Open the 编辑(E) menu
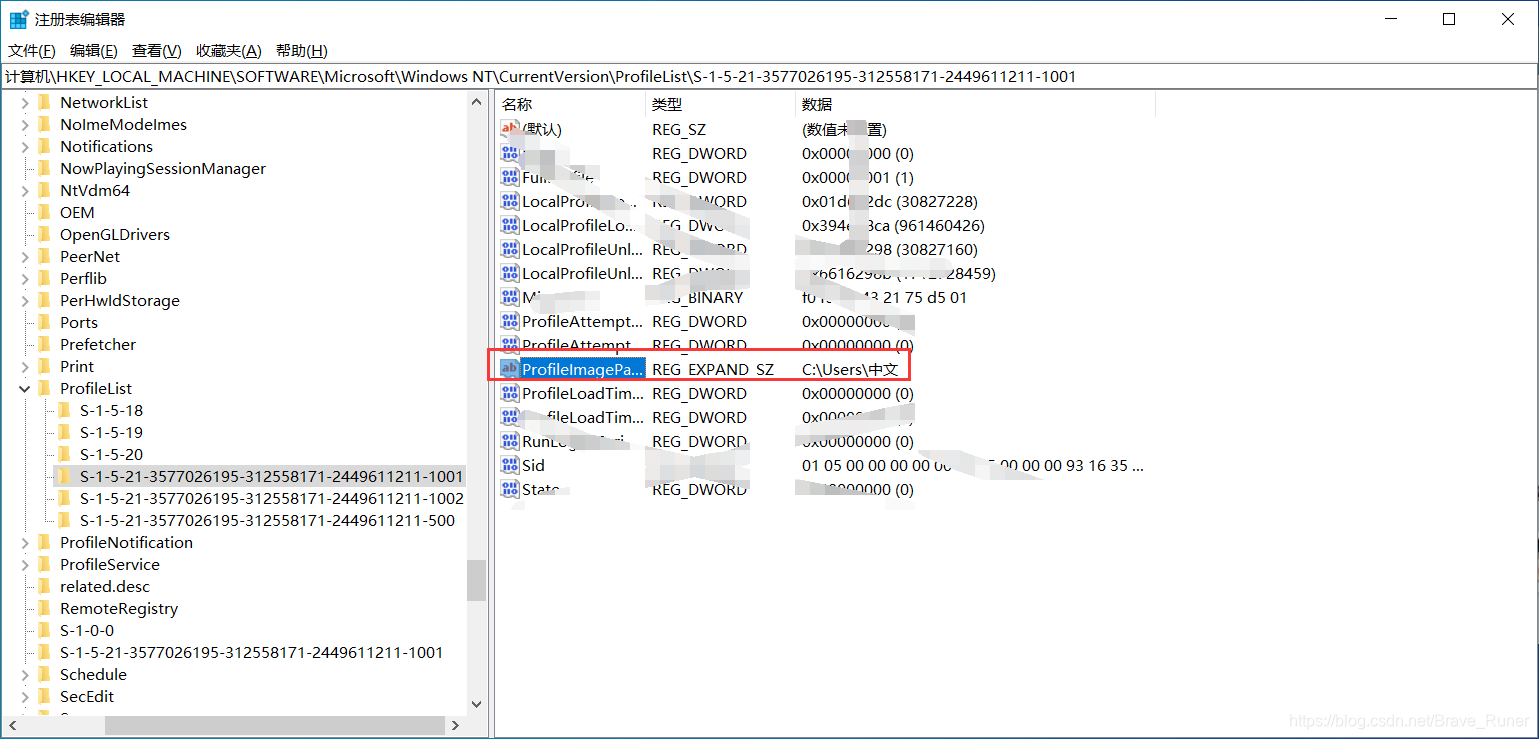 (93, 51)
